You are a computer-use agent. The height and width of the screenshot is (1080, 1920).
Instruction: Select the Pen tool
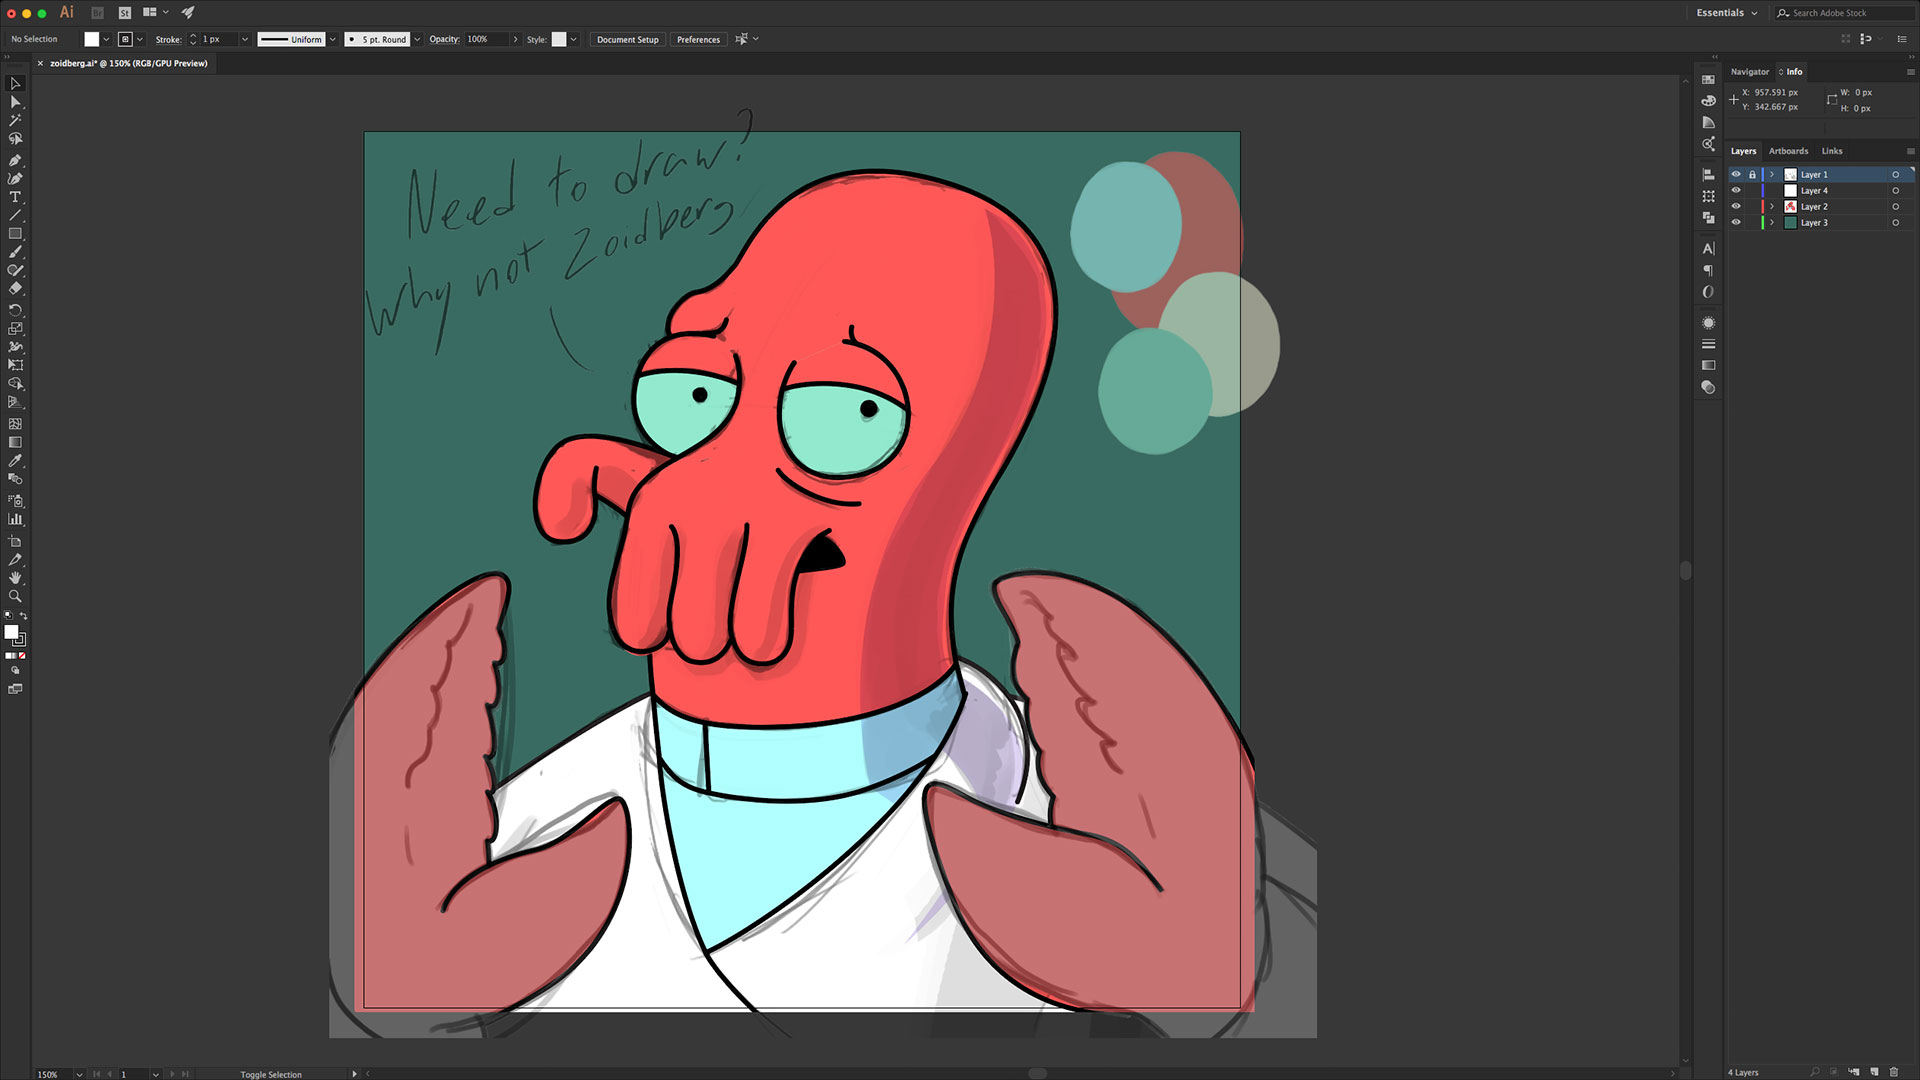click(15, 160)
